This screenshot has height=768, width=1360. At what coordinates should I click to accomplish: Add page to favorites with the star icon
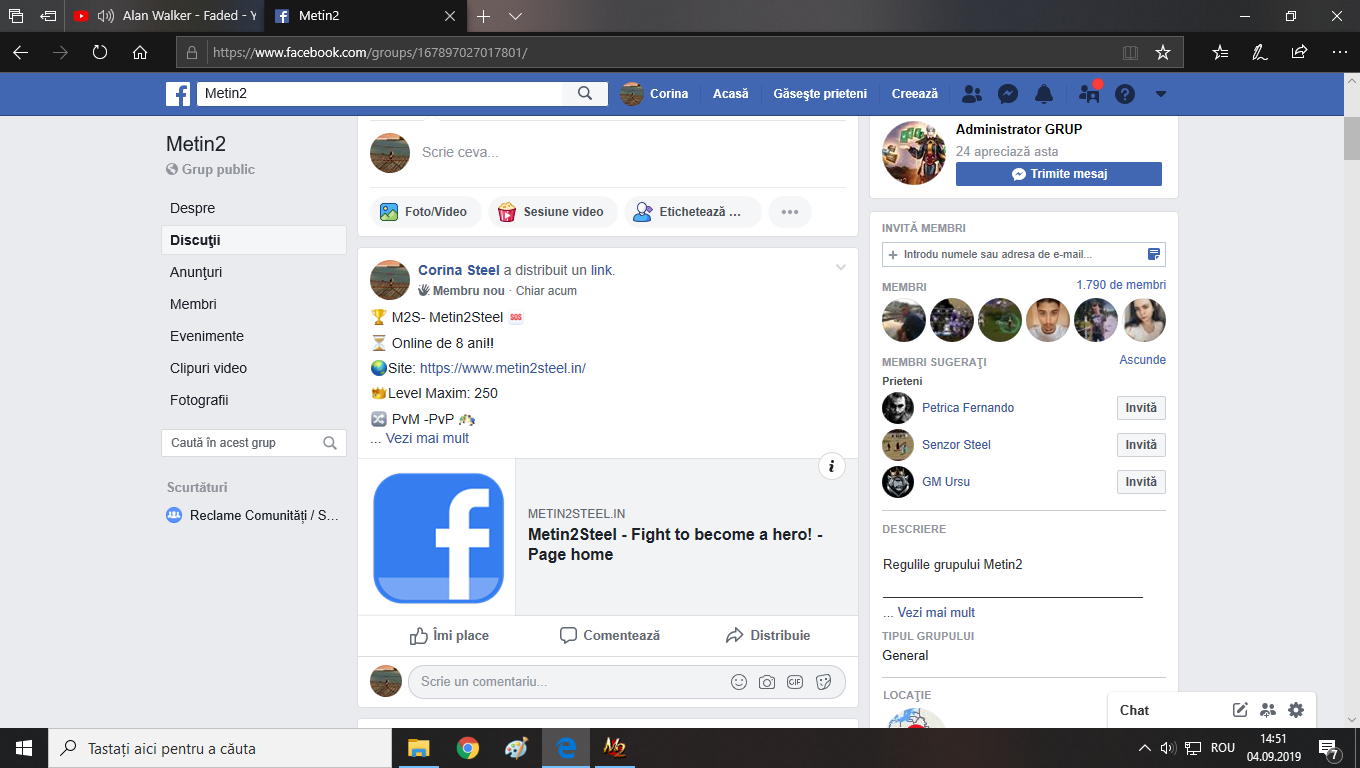point(1162,52)
